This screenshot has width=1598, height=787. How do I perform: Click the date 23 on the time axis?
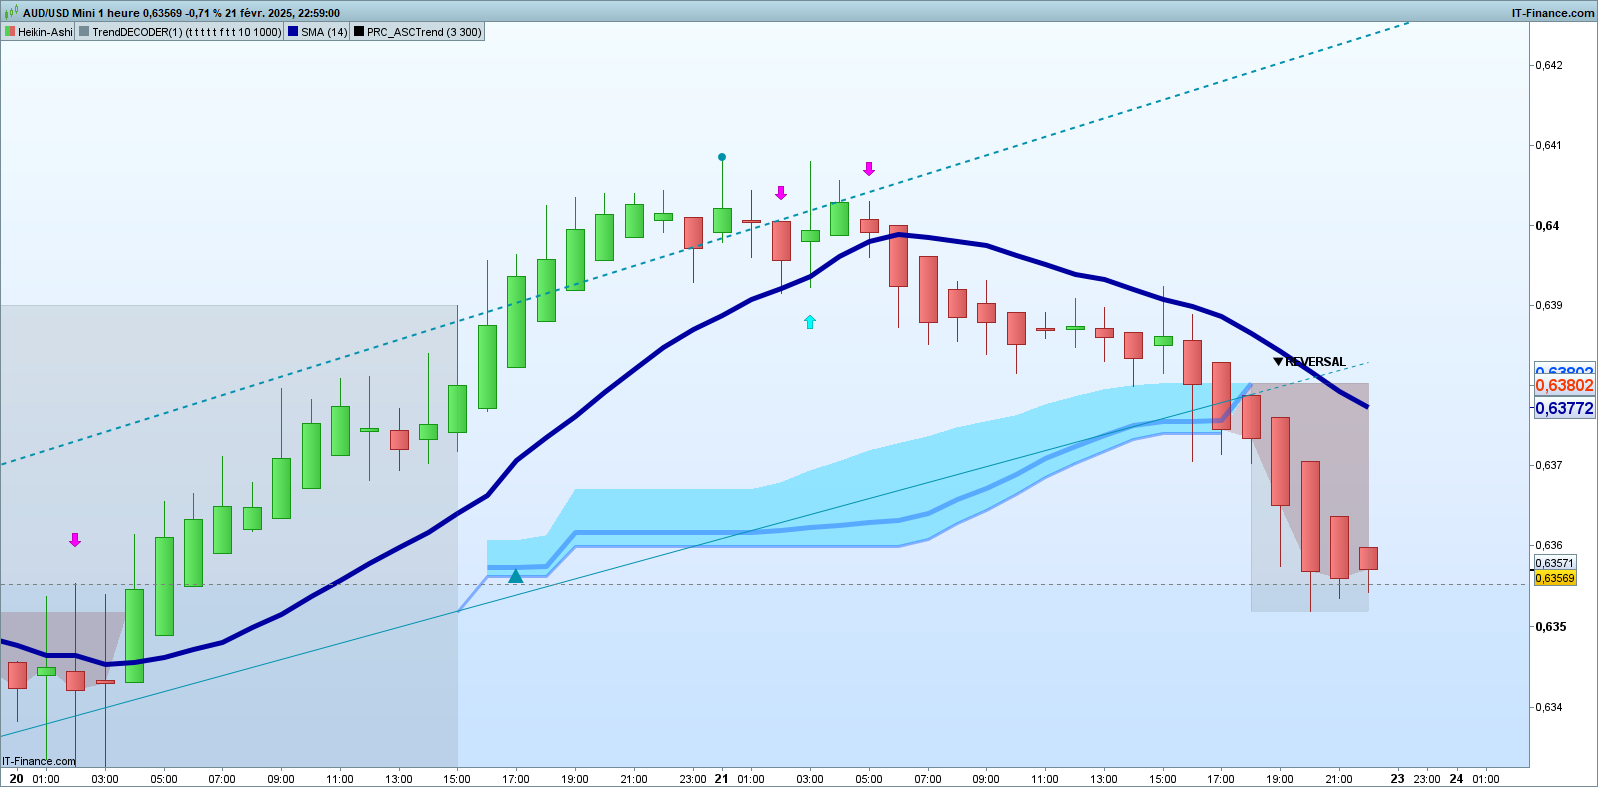[1397, 778]
